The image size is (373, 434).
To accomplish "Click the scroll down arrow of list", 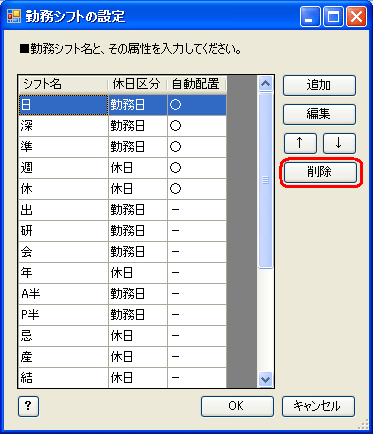I will [x=265, y=379].
